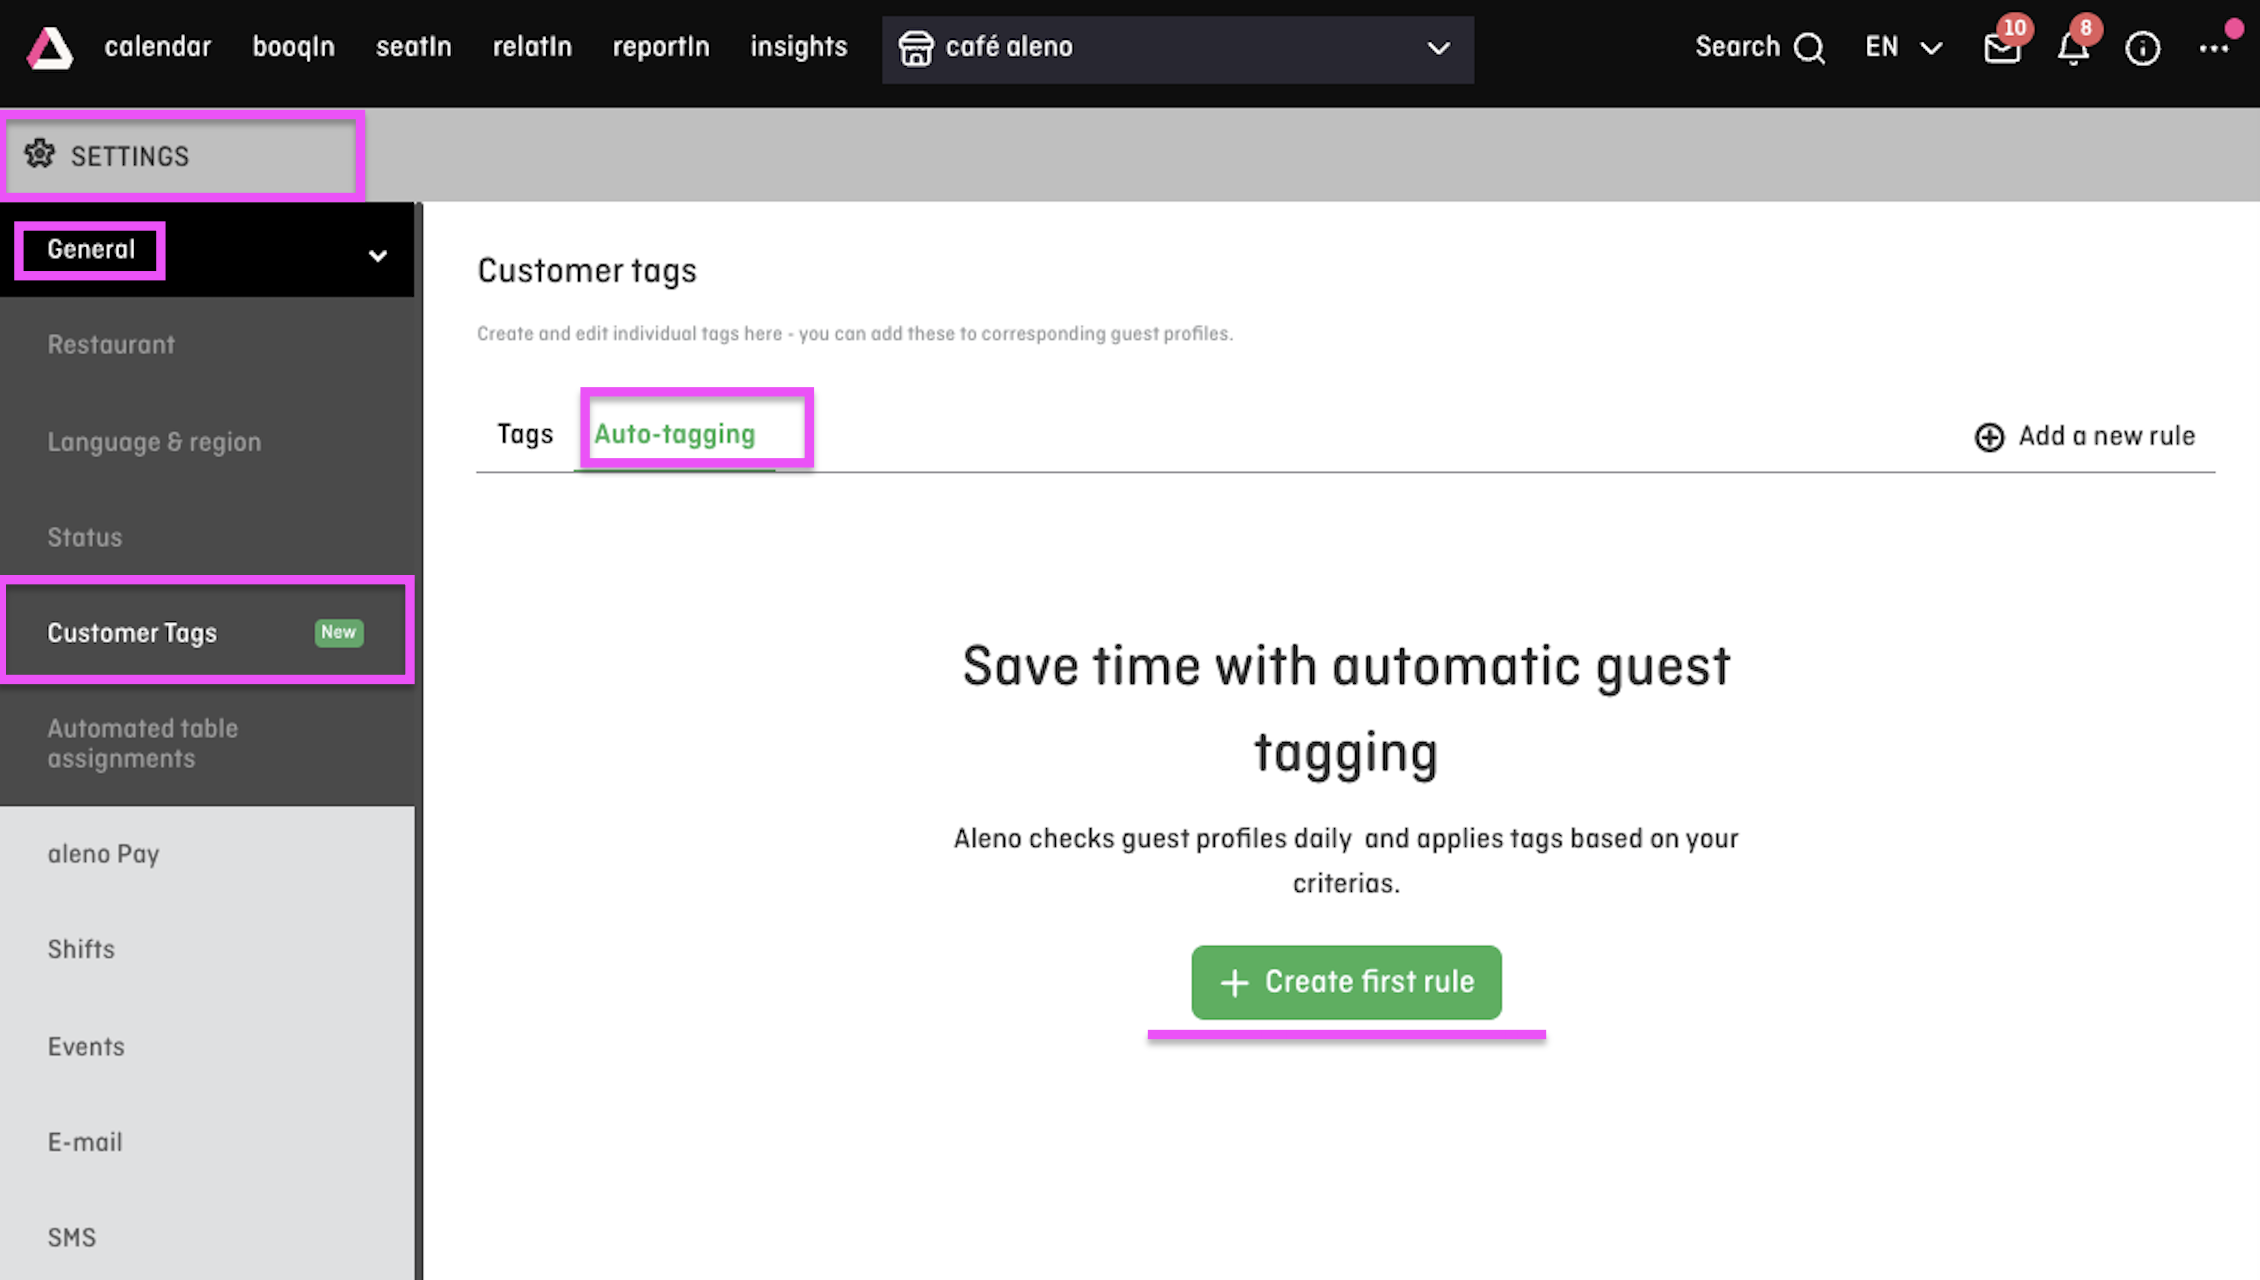This screenshot has height=1280, width=2260.
Task: Open the EN language dropdown
Action: [1901, 47]
